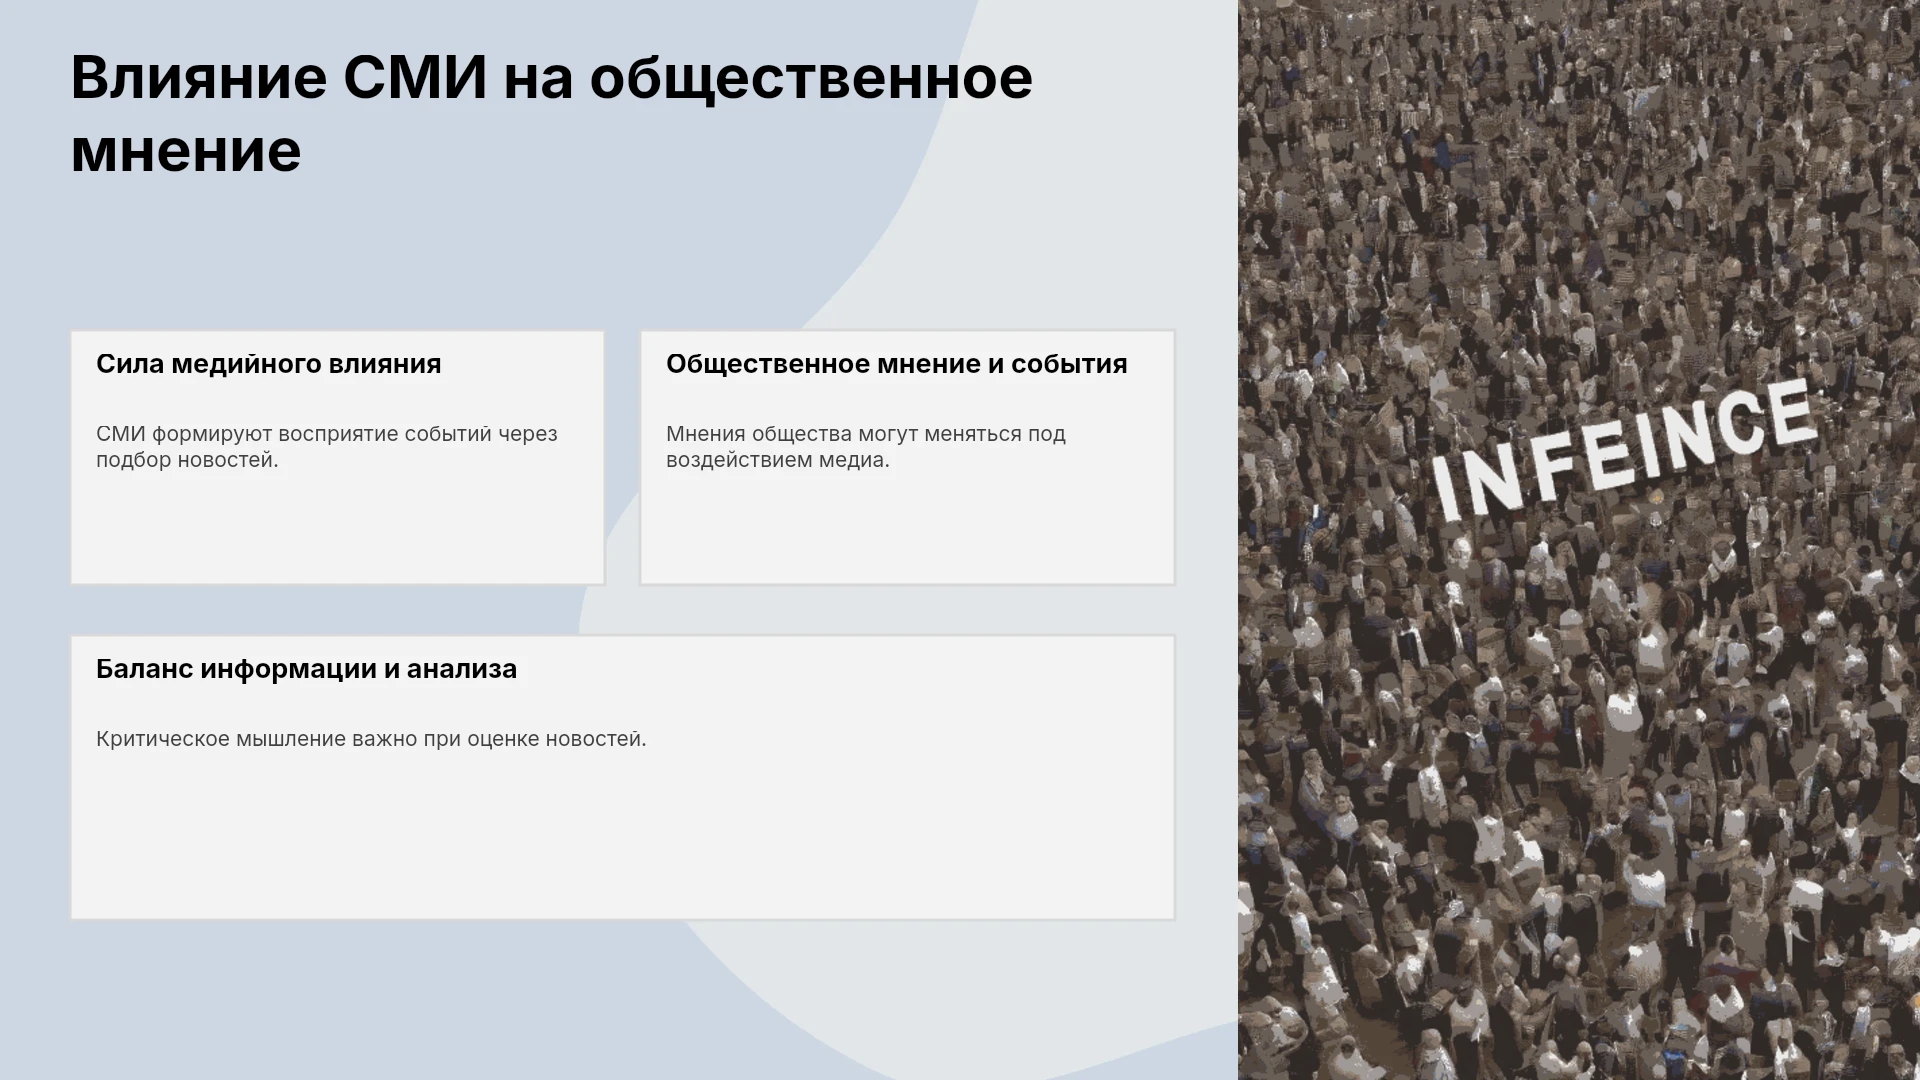Screen dimensions: 1920x1080
Task: Select the 'Критическое мышление важно при оценке новостей' line
Action: 371,739
